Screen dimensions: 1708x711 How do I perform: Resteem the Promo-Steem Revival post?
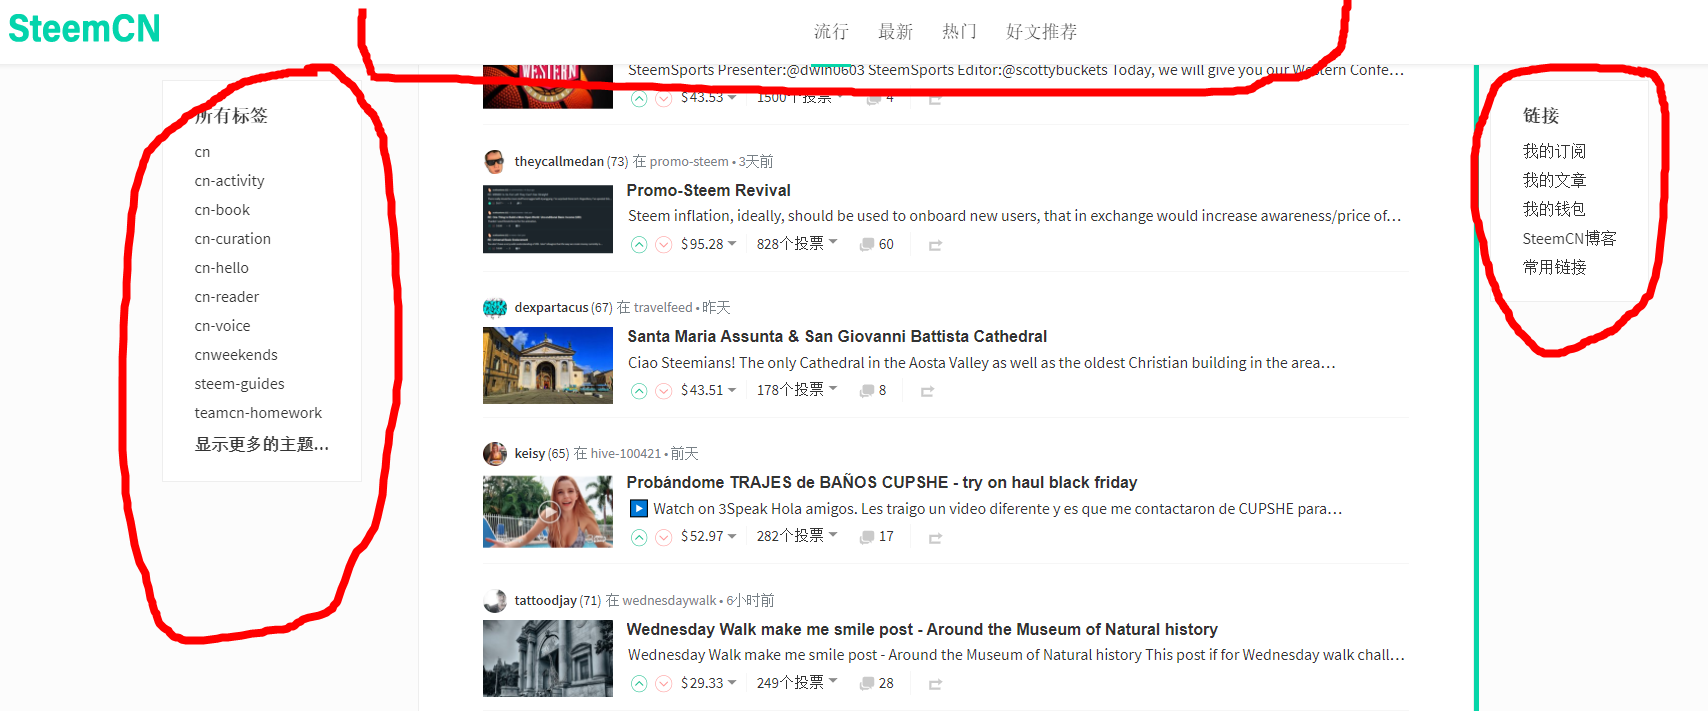point(935,245)
